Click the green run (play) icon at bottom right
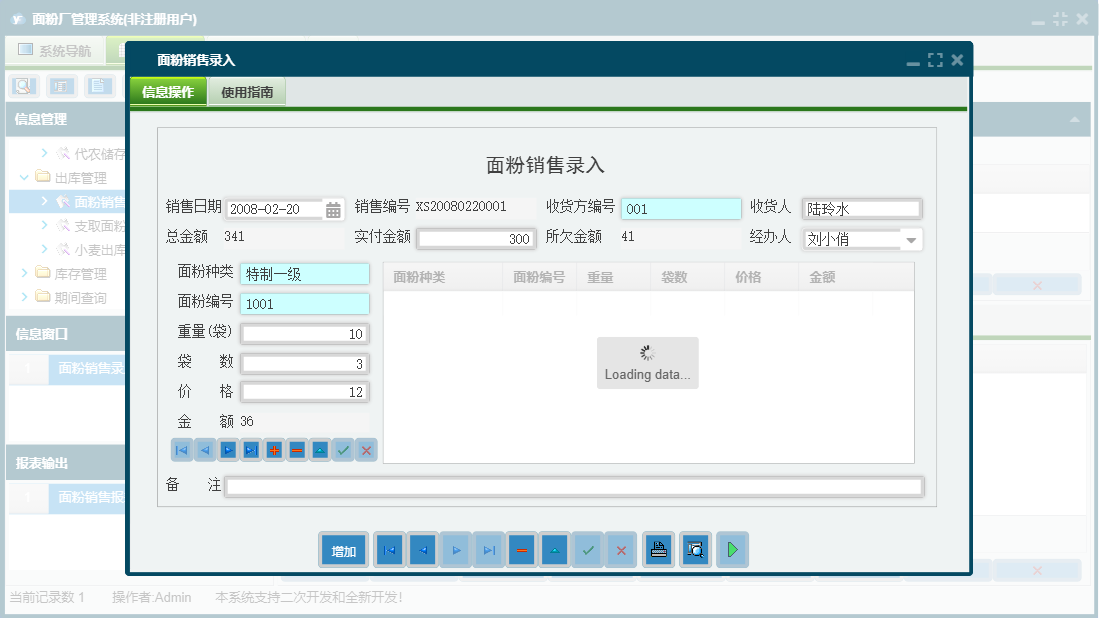This screenshot has width=1099, height=618. pyautogui.click(x=732, y=549)
